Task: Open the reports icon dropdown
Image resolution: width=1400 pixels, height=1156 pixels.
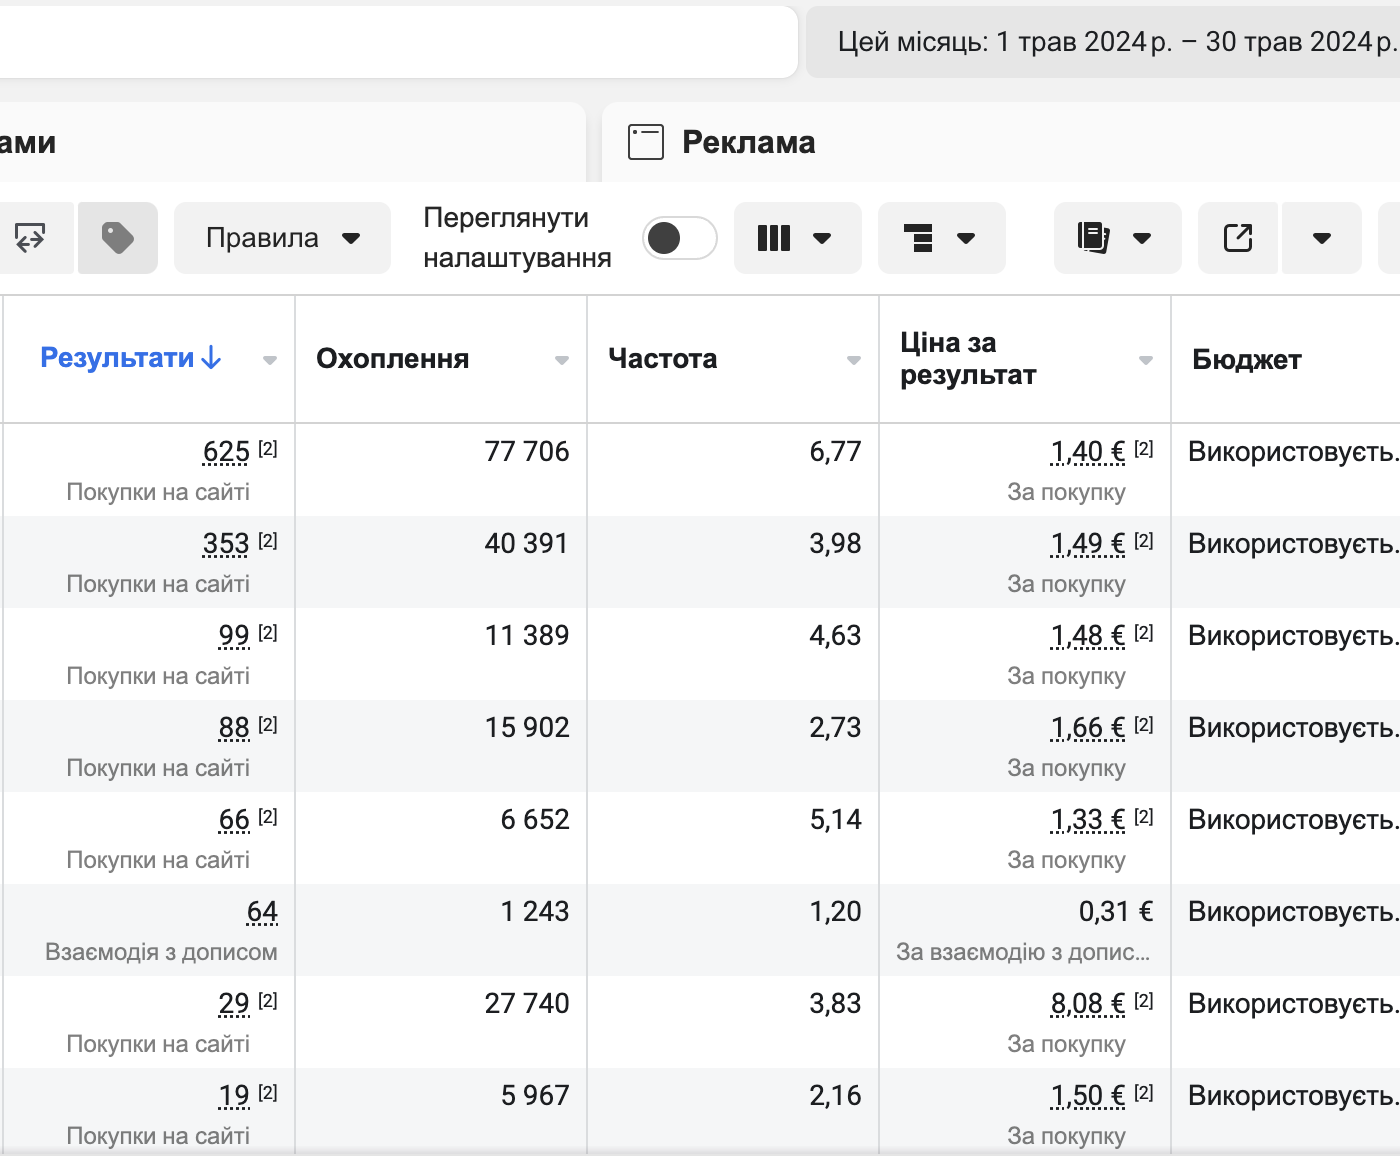Action: [x=1117, y=238]
